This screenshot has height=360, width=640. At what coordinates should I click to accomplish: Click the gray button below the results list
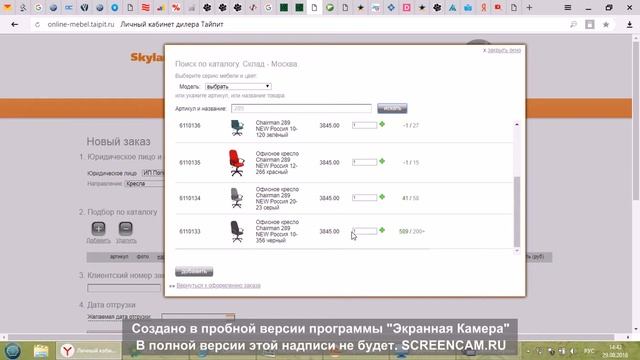tap(194, 271)
